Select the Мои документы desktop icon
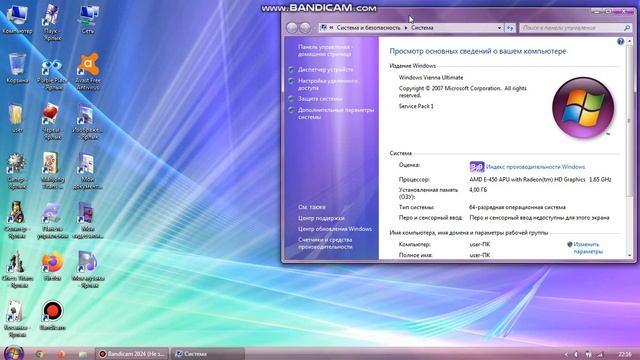This screenshot has height=360, width=640. coord(87,171)
